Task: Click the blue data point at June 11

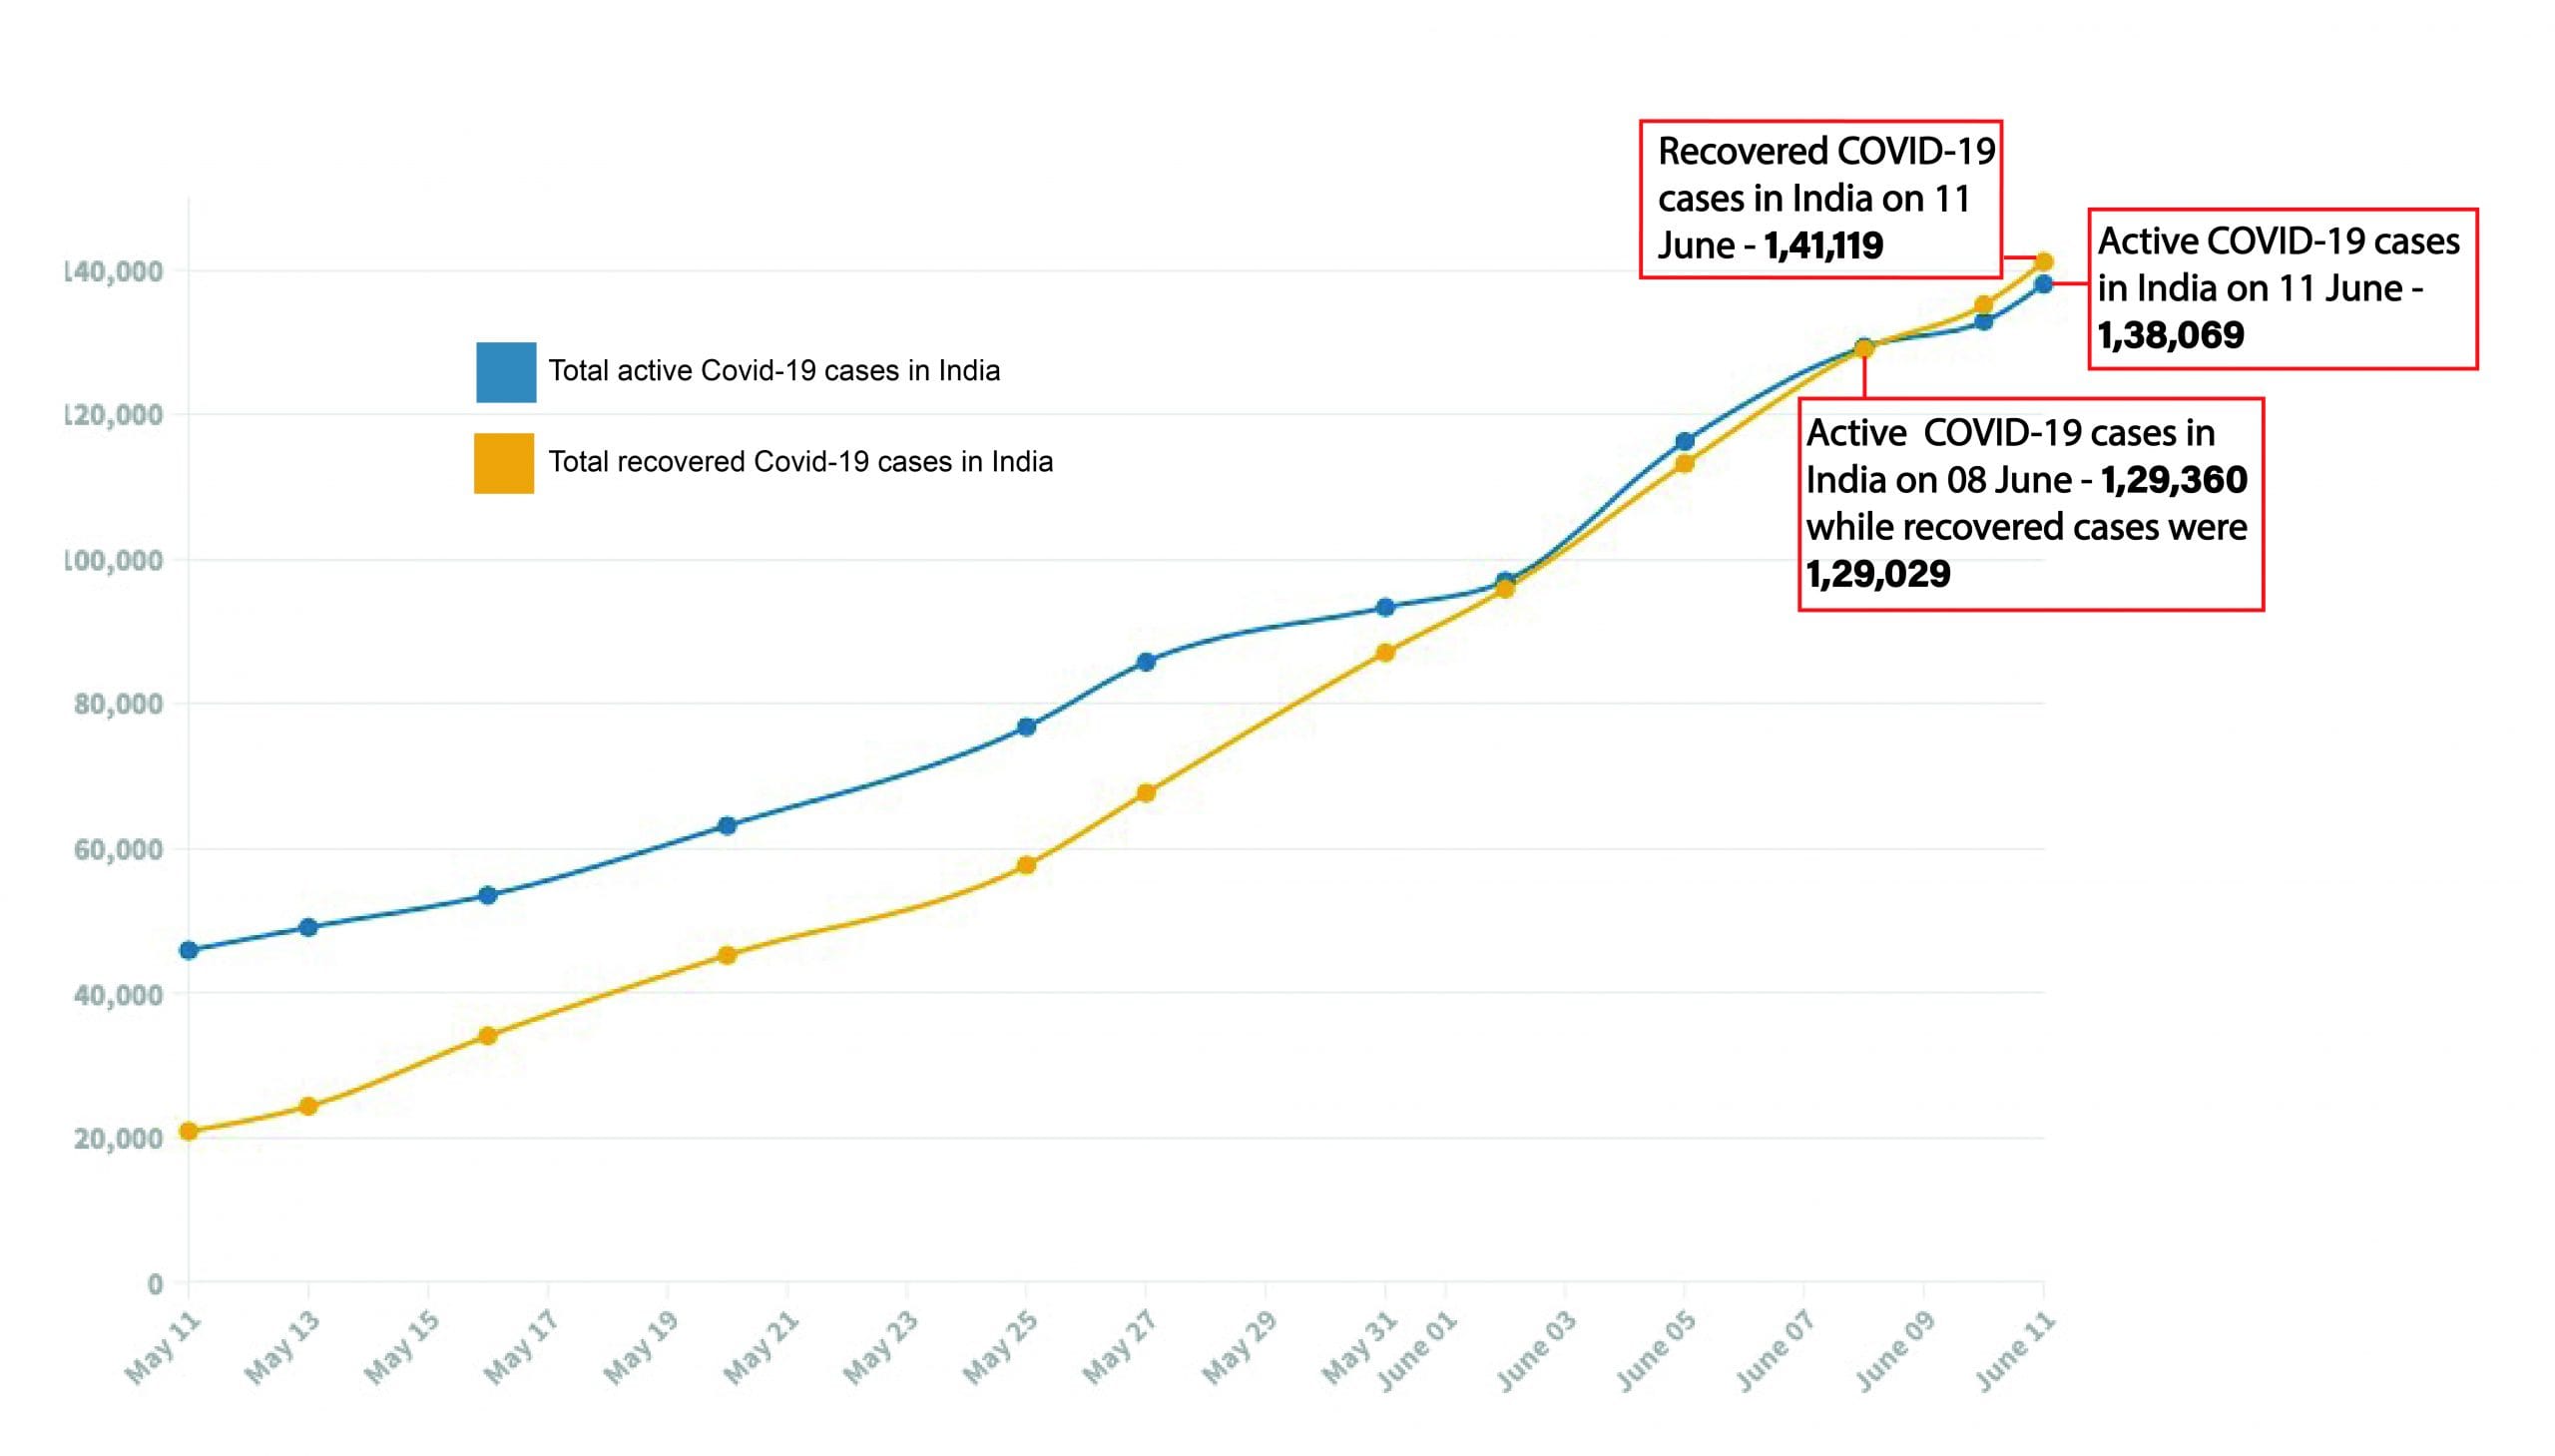Action: coord(2044,284)
